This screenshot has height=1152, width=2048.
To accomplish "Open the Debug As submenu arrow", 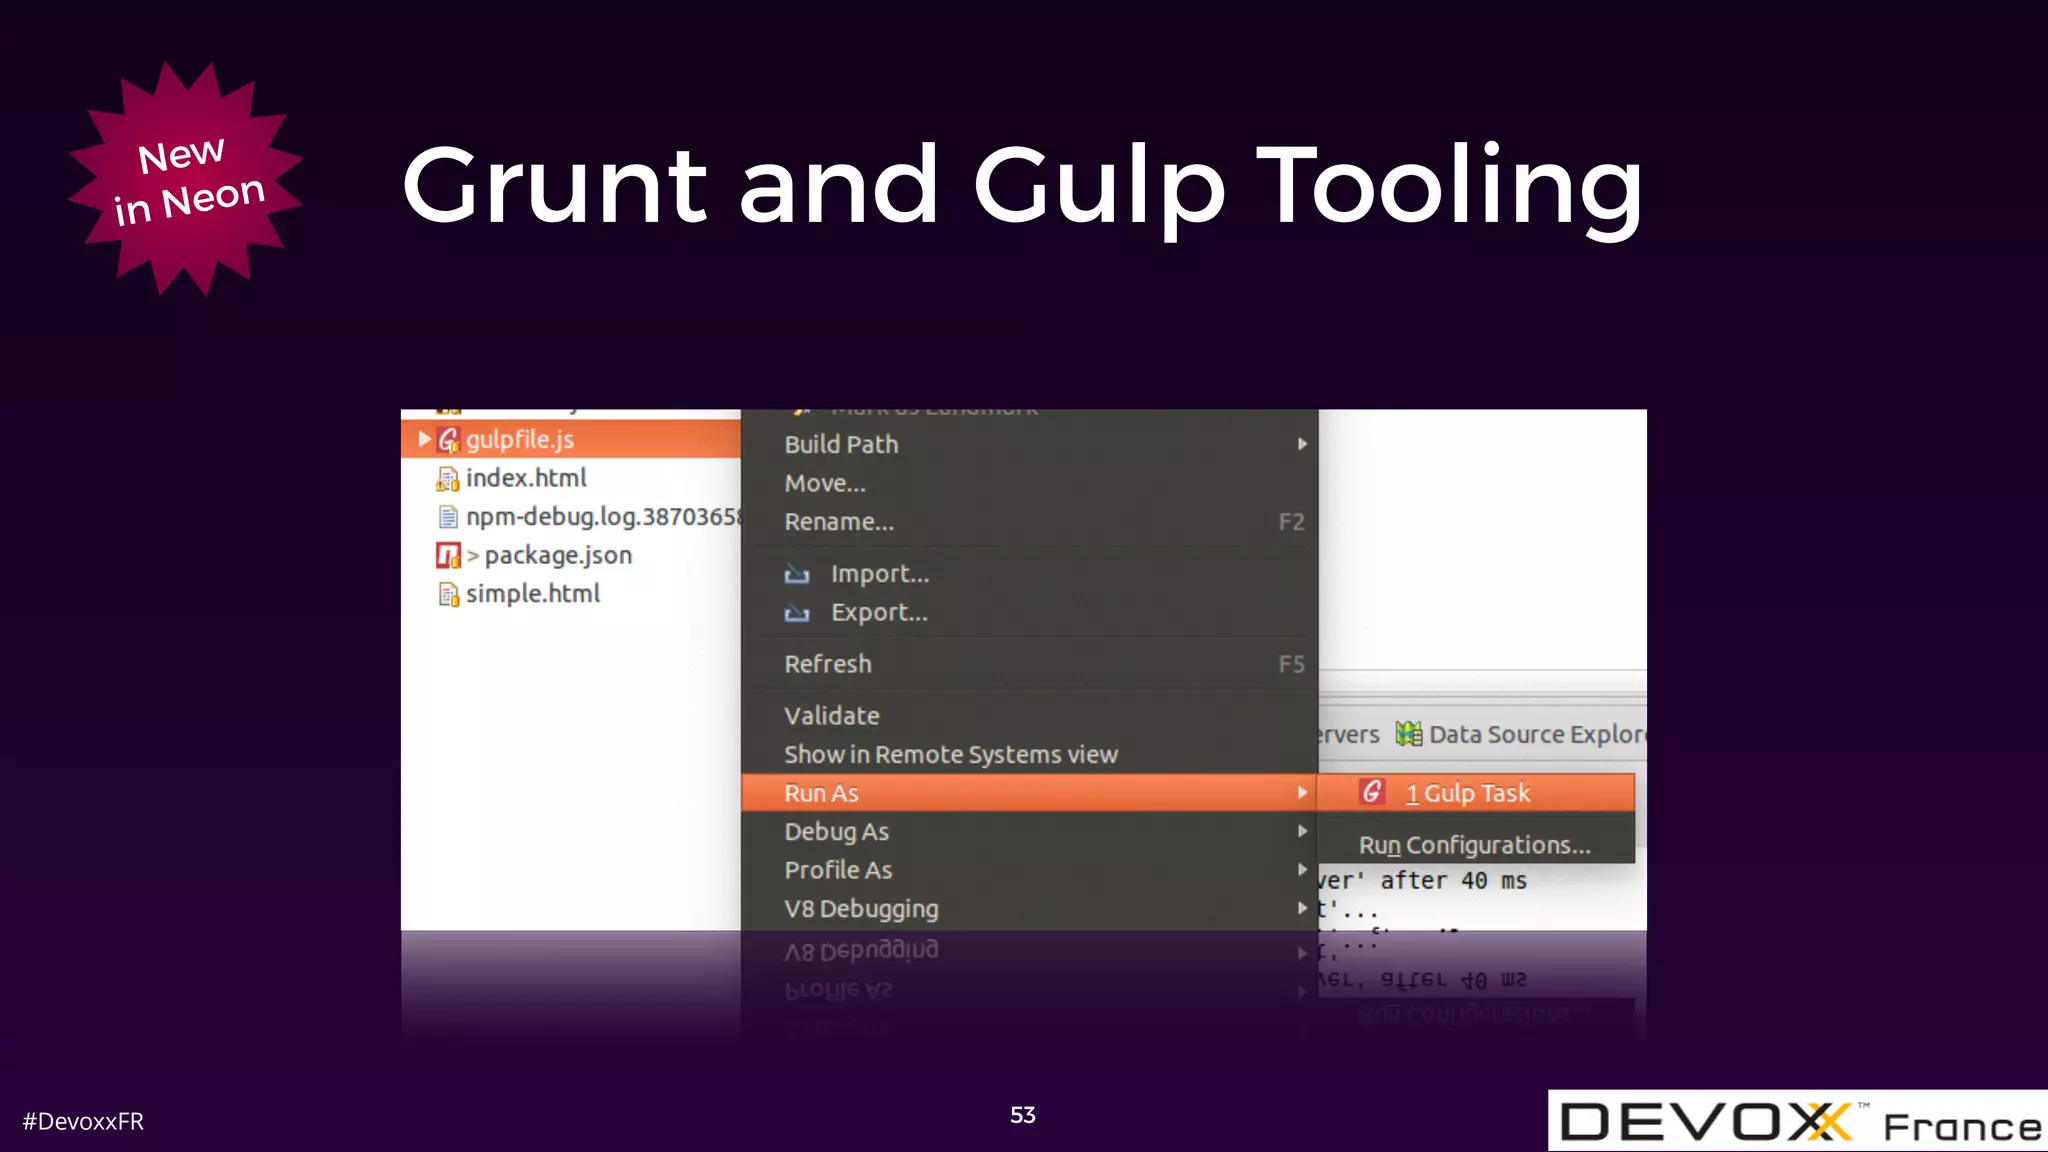I will 1302,831.
